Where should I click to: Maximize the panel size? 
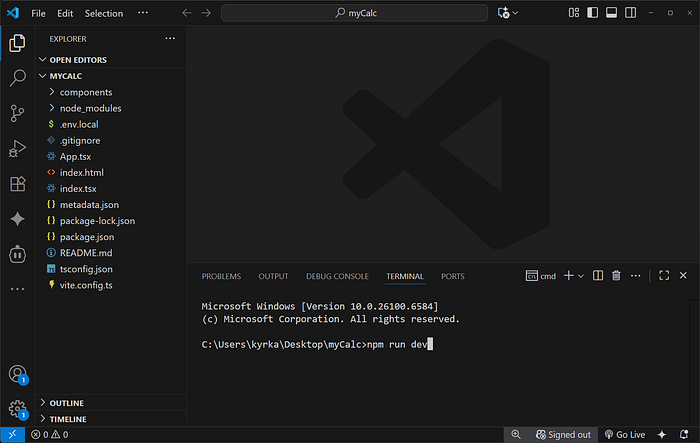click(x=664, y=276)
